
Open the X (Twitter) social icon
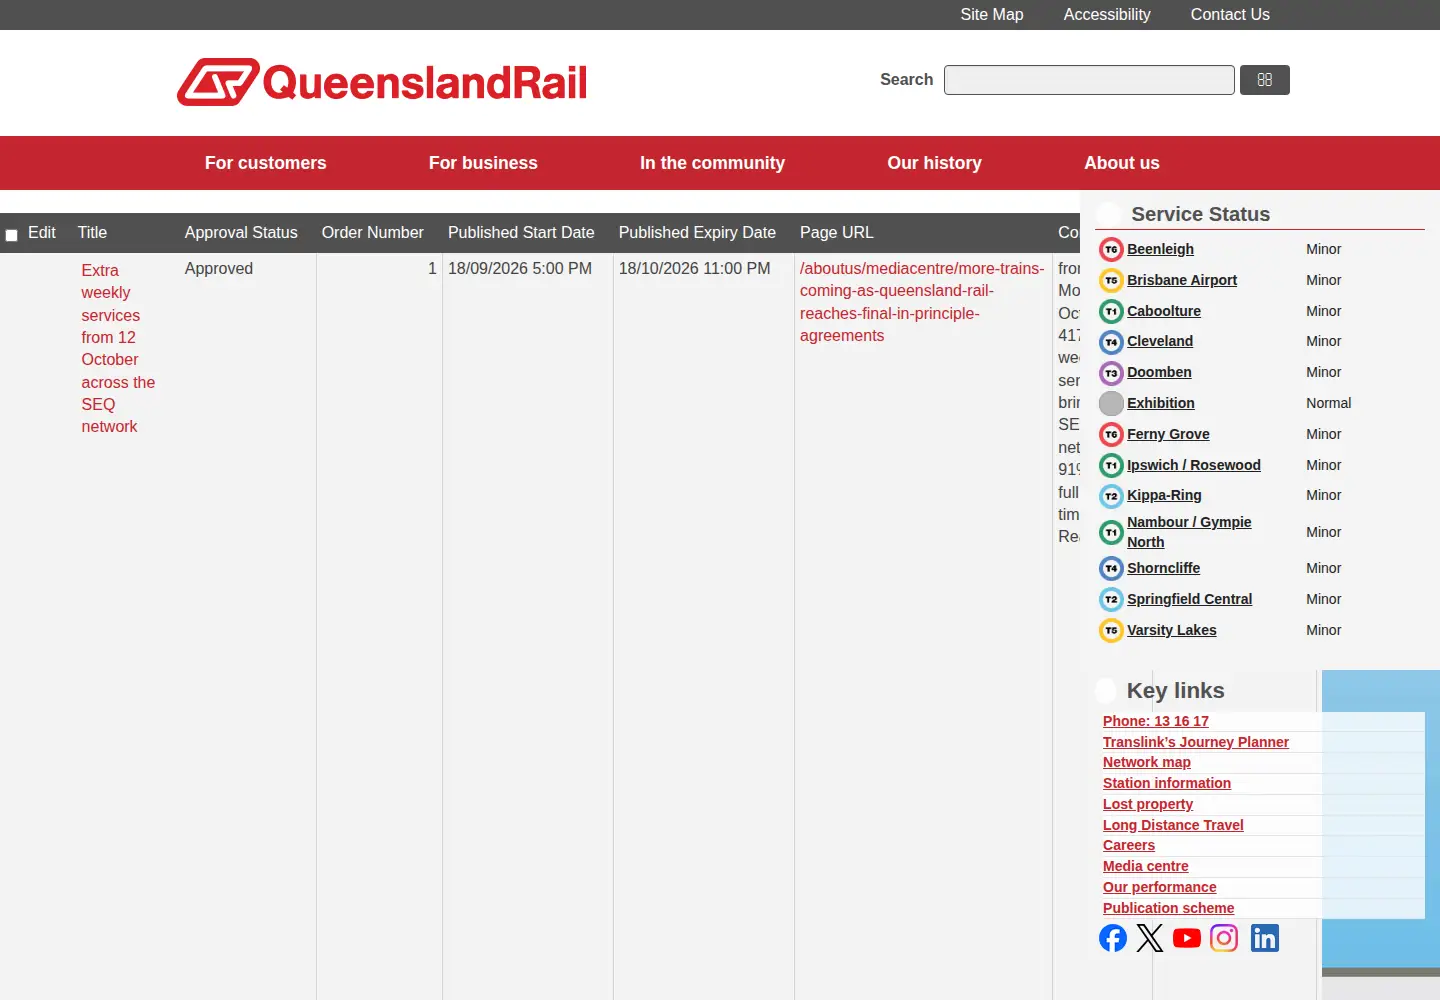(1150, 938)
